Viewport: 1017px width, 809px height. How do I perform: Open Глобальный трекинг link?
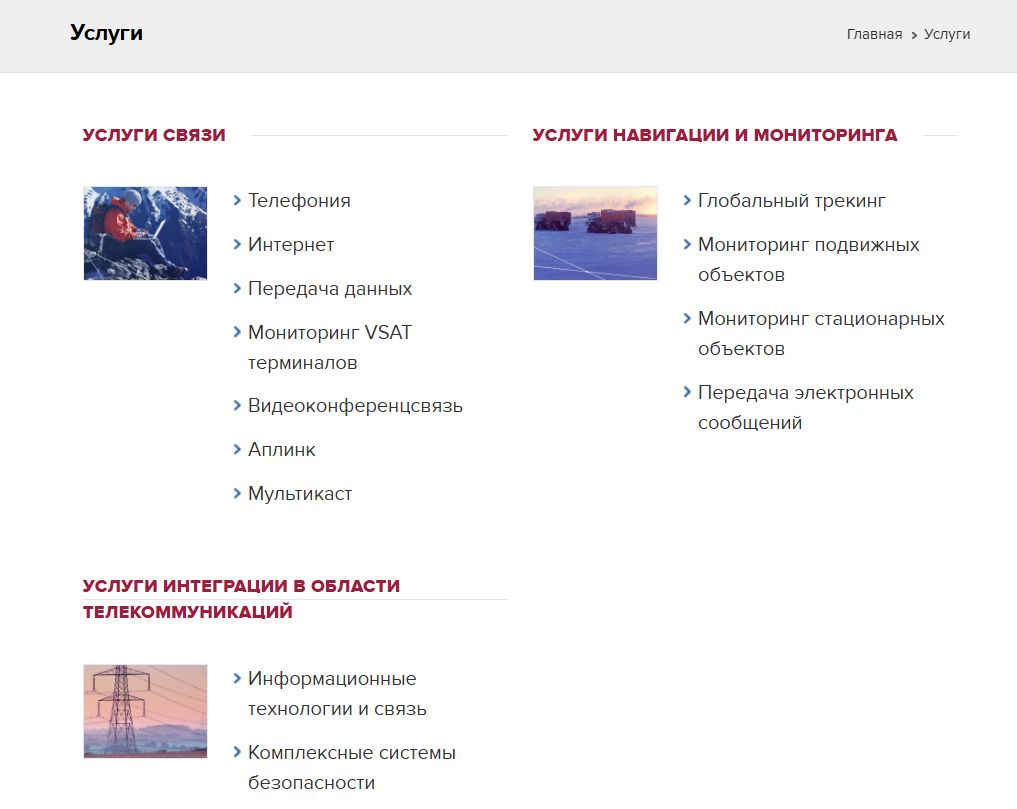(792, 201)
